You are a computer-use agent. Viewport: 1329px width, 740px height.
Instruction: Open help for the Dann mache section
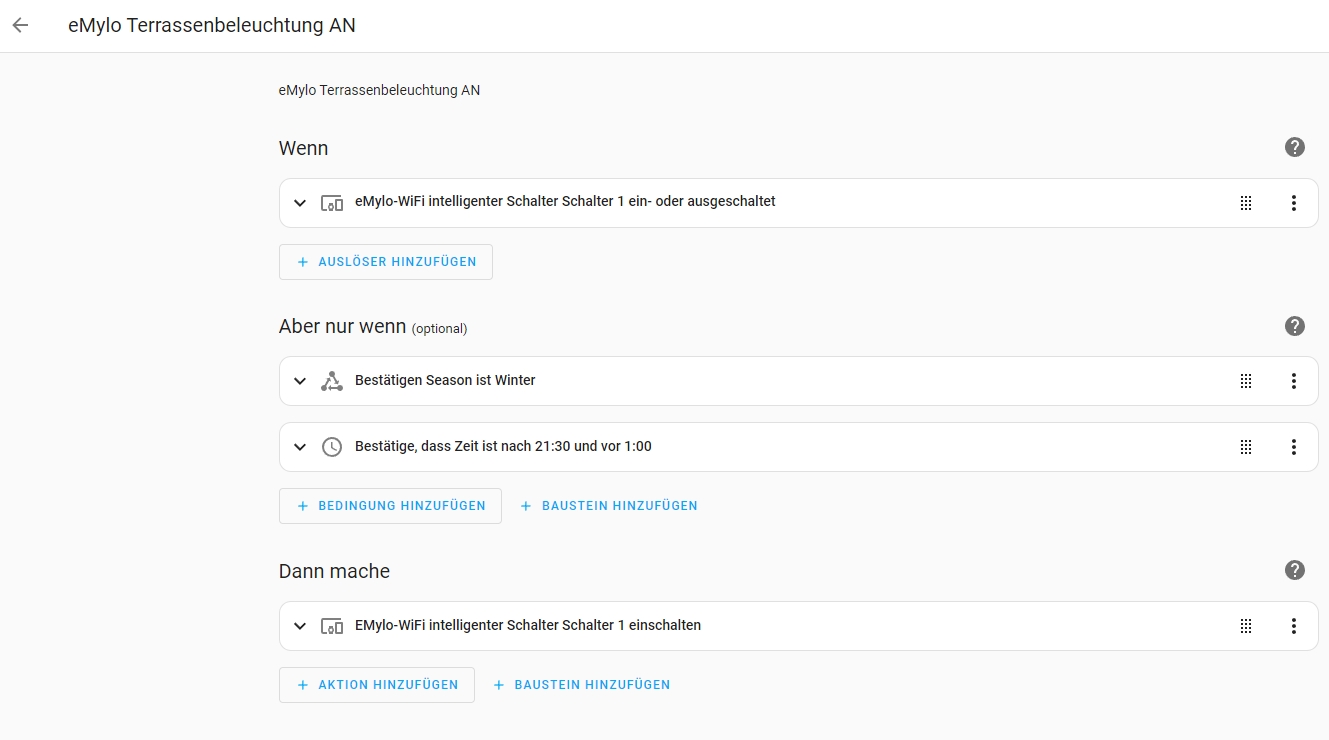click(1295, 570)
